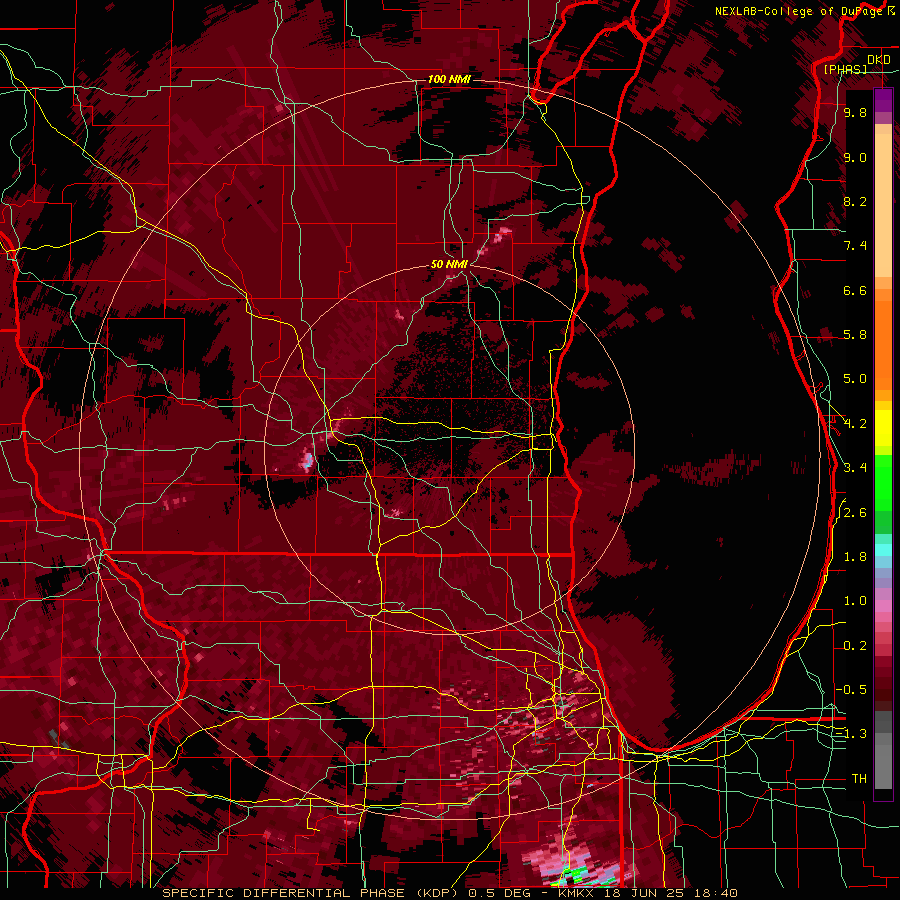Image resolution: width=900 pixels, height=900 pixels.
Task: Click the [PHAS] legend unit label
Action: coord(845,69)
